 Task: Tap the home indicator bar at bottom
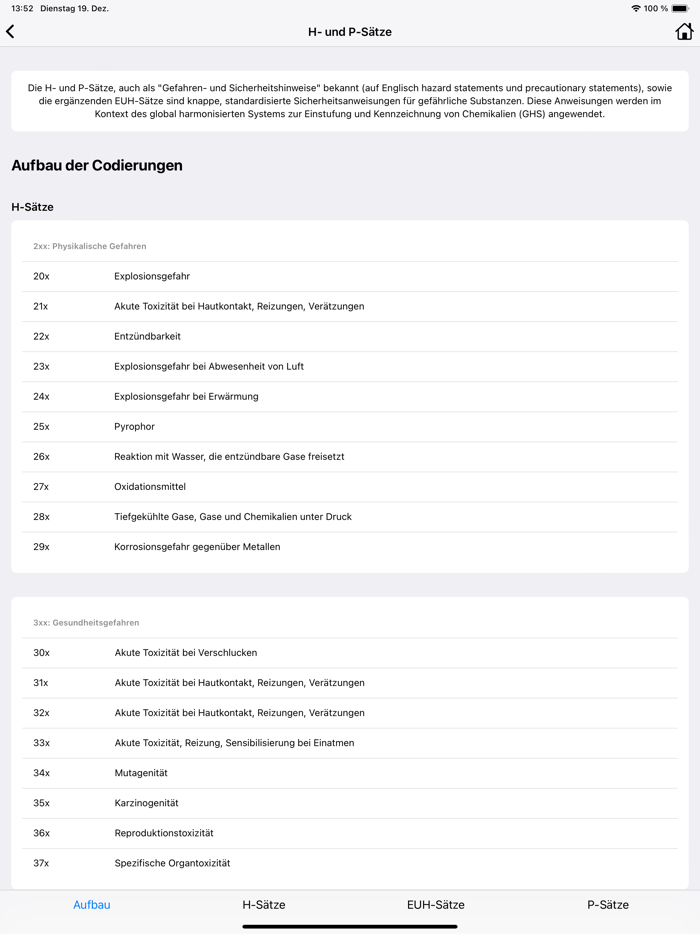[x=350, y=927]
